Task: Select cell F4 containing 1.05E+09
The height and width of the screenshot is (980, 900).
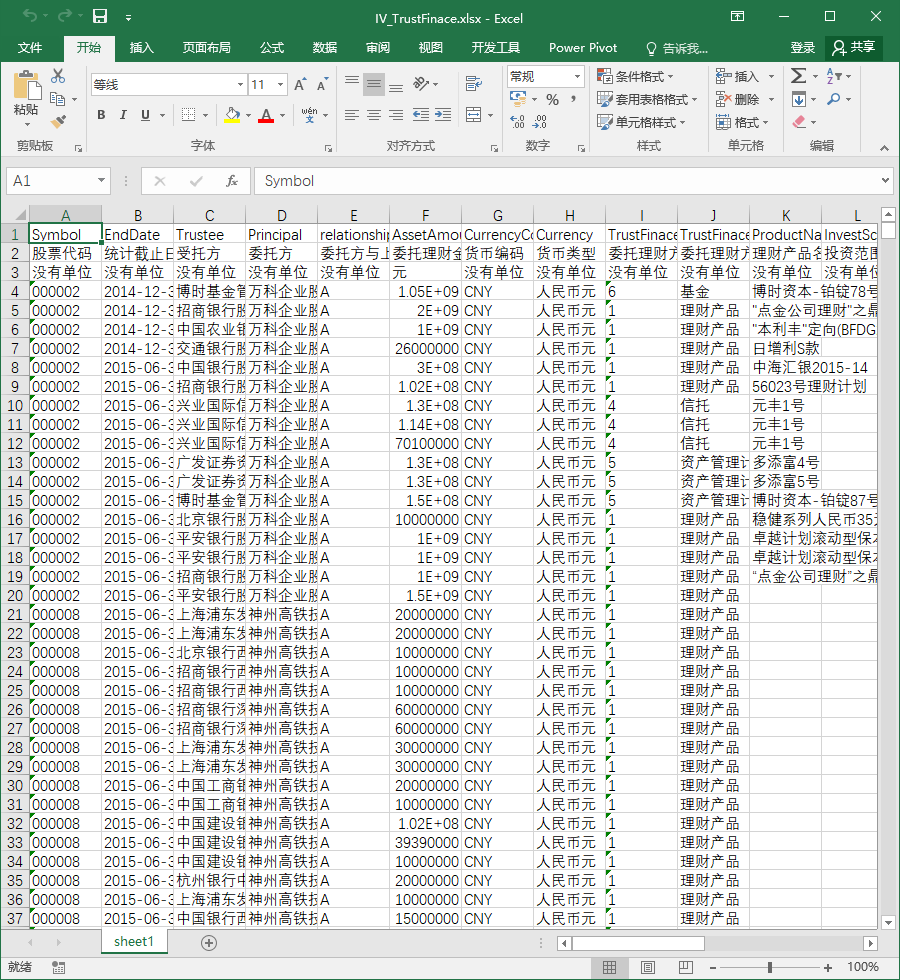Action: [x=425, y=292]
